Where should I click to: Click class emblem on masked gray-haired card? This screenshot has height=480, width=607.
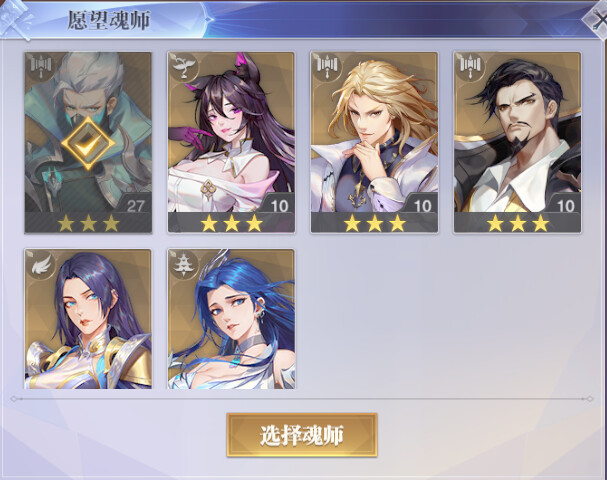pos(41,65)
